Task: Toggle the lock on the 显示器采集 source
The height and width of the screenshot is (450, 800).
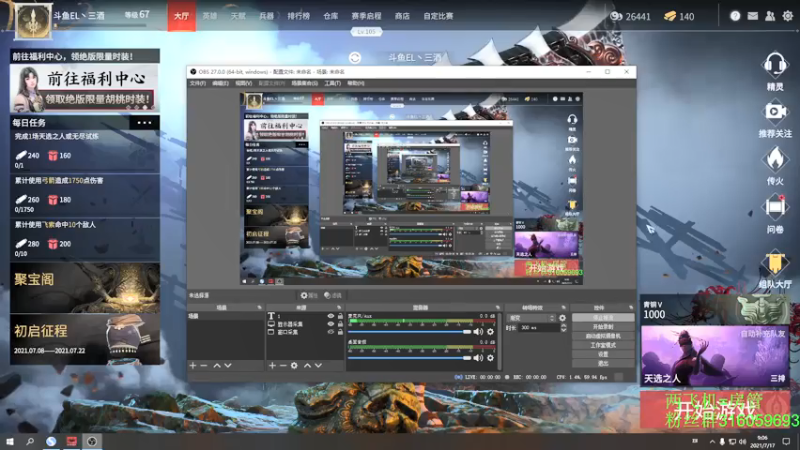Action: (x=340, y=324)
